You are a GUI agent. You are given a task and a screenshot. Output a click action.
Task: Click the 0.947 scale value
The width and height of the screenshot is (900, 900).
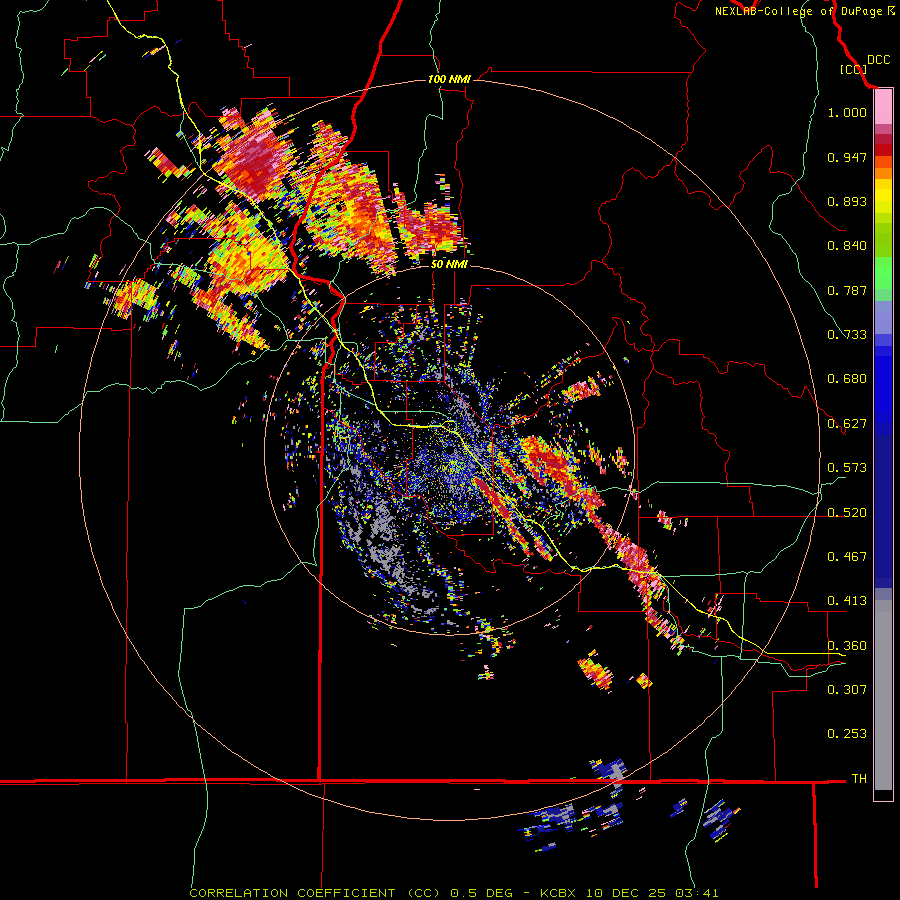click(847, 157)
